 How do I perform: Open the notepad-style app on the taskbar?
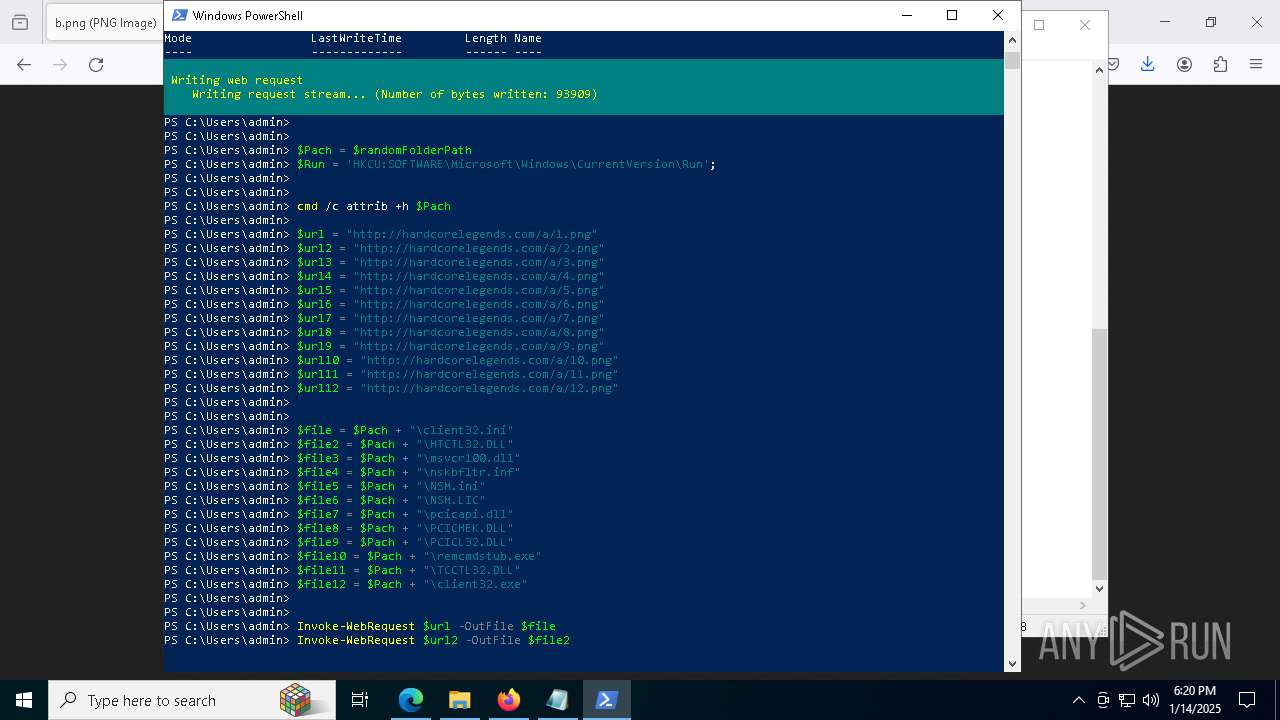[x=557, y=700]
